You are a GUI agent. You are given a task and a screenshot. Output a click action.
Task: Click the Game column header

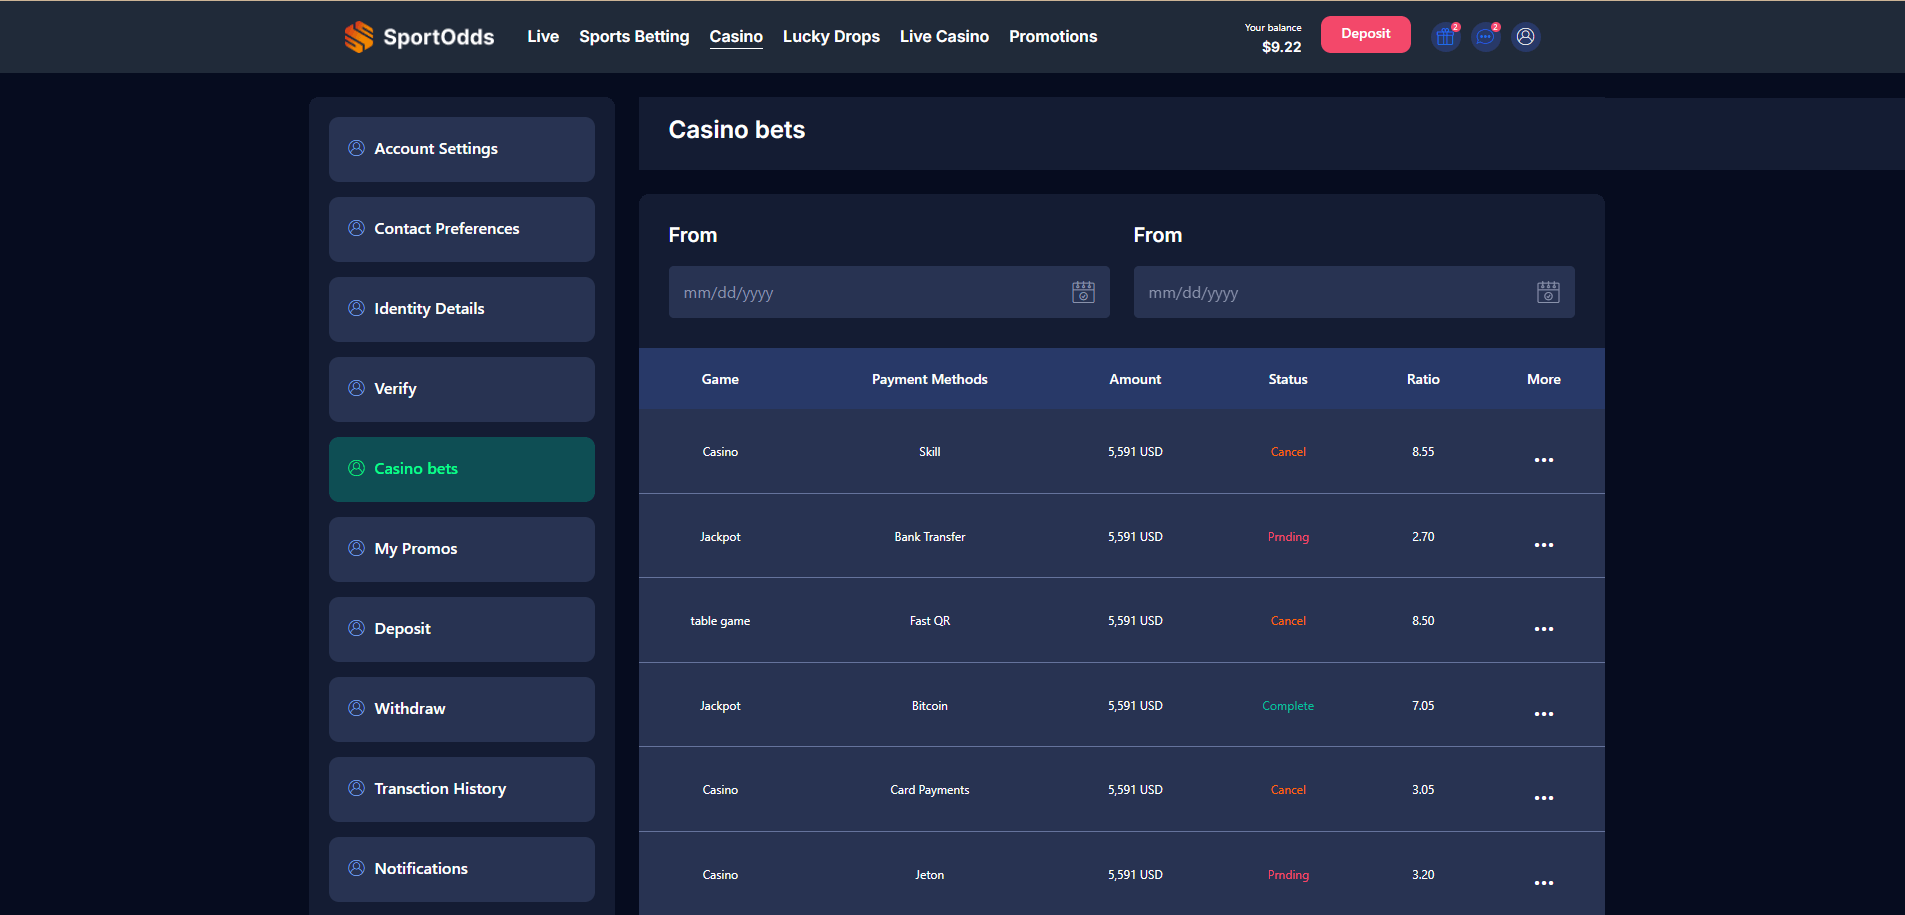(x=720, y=379)
